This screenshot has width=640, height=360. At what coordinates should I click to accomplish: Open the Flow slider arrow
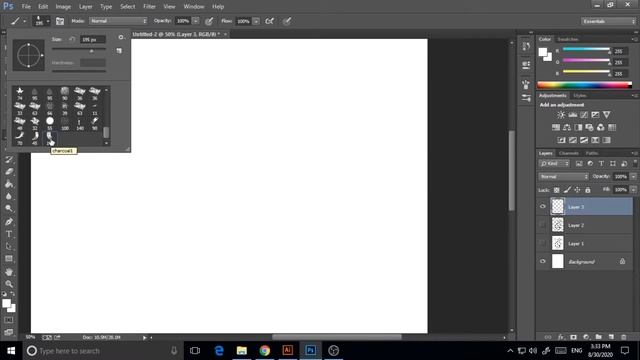point(256,21)
